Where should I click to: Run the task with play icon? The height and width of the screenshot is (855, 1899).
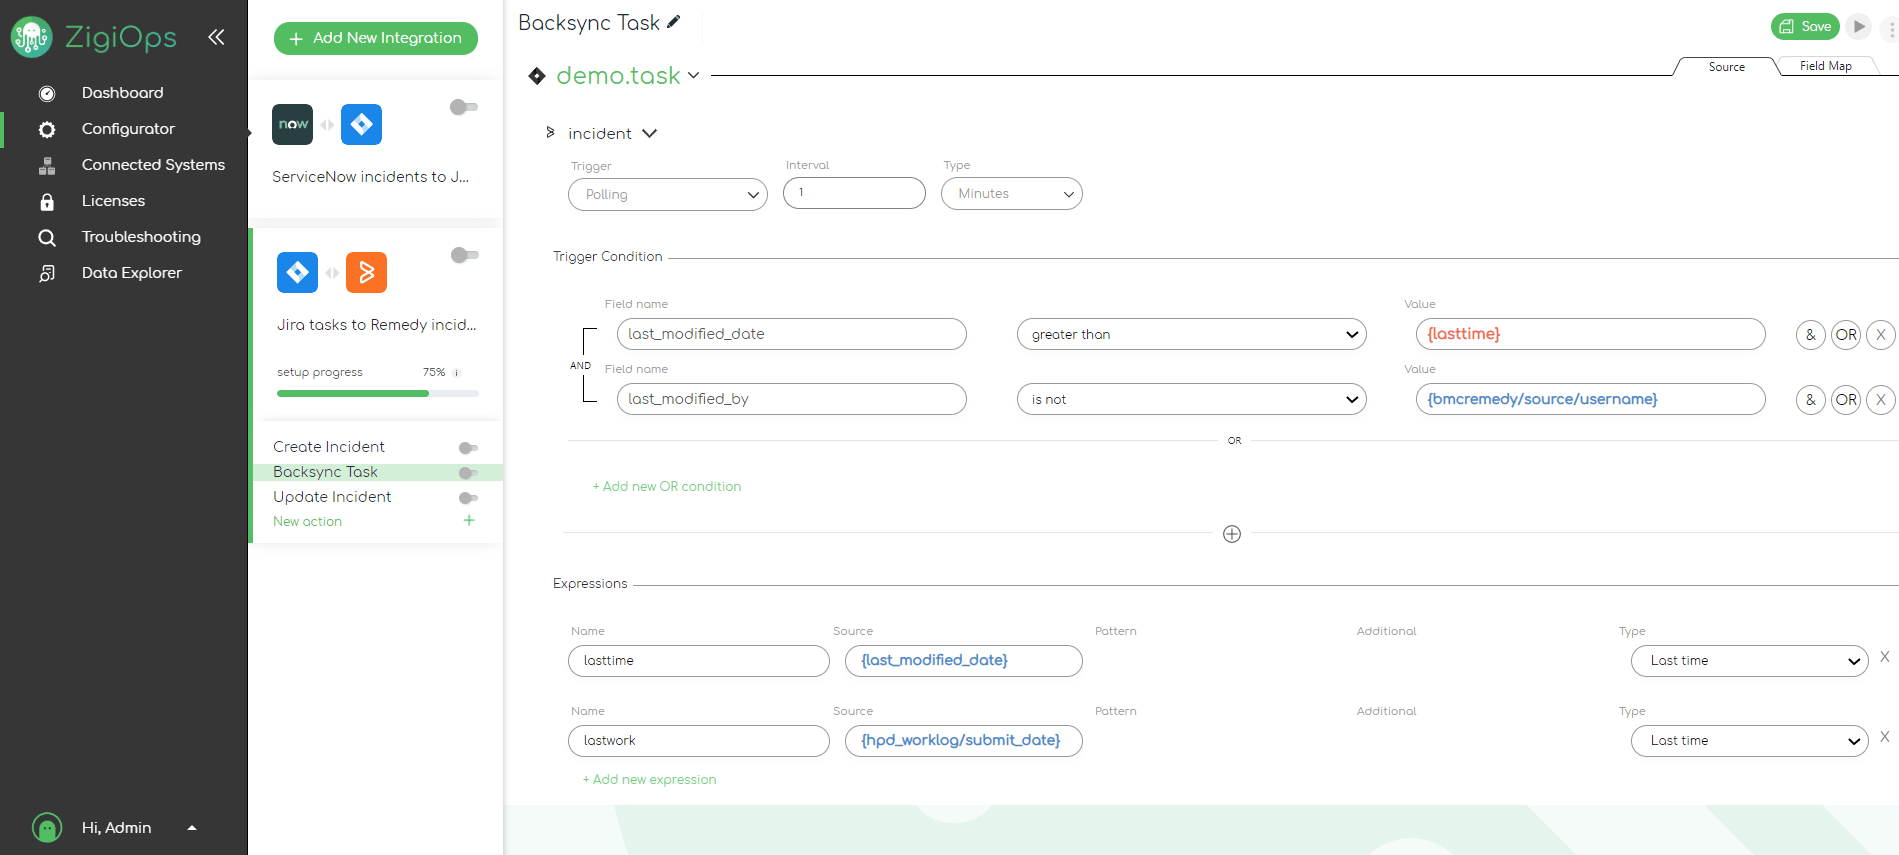click(x=1859, y=27)
